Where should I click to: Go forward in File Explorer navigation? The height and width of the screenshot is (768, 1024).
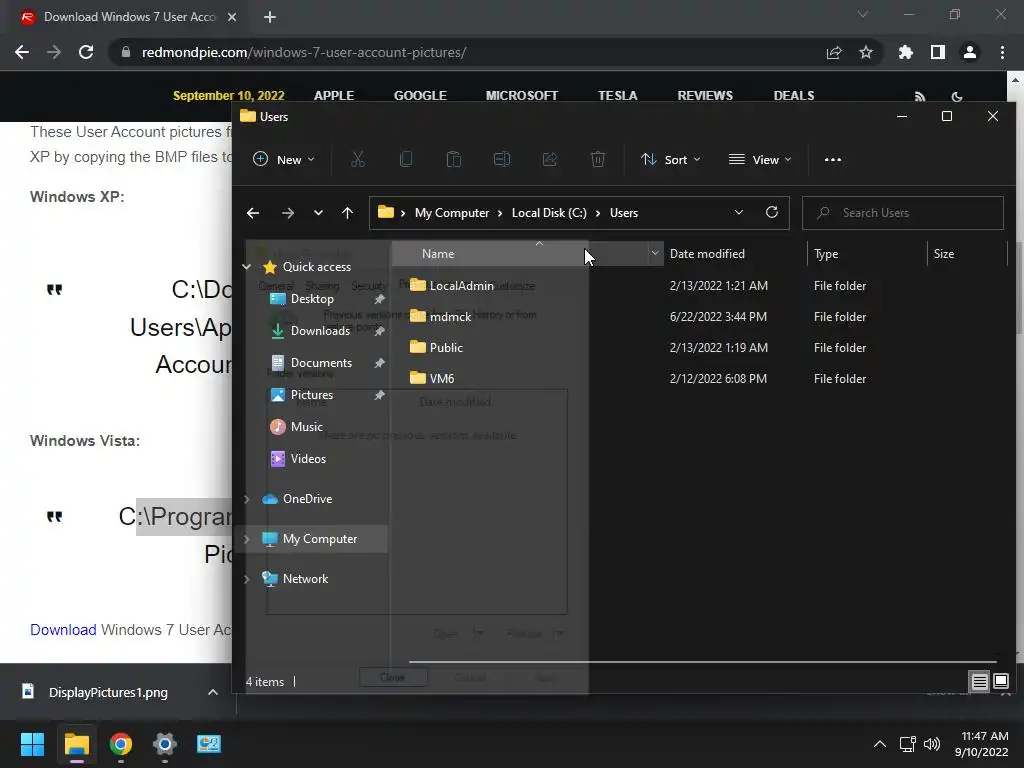click(x=287, y=213)
